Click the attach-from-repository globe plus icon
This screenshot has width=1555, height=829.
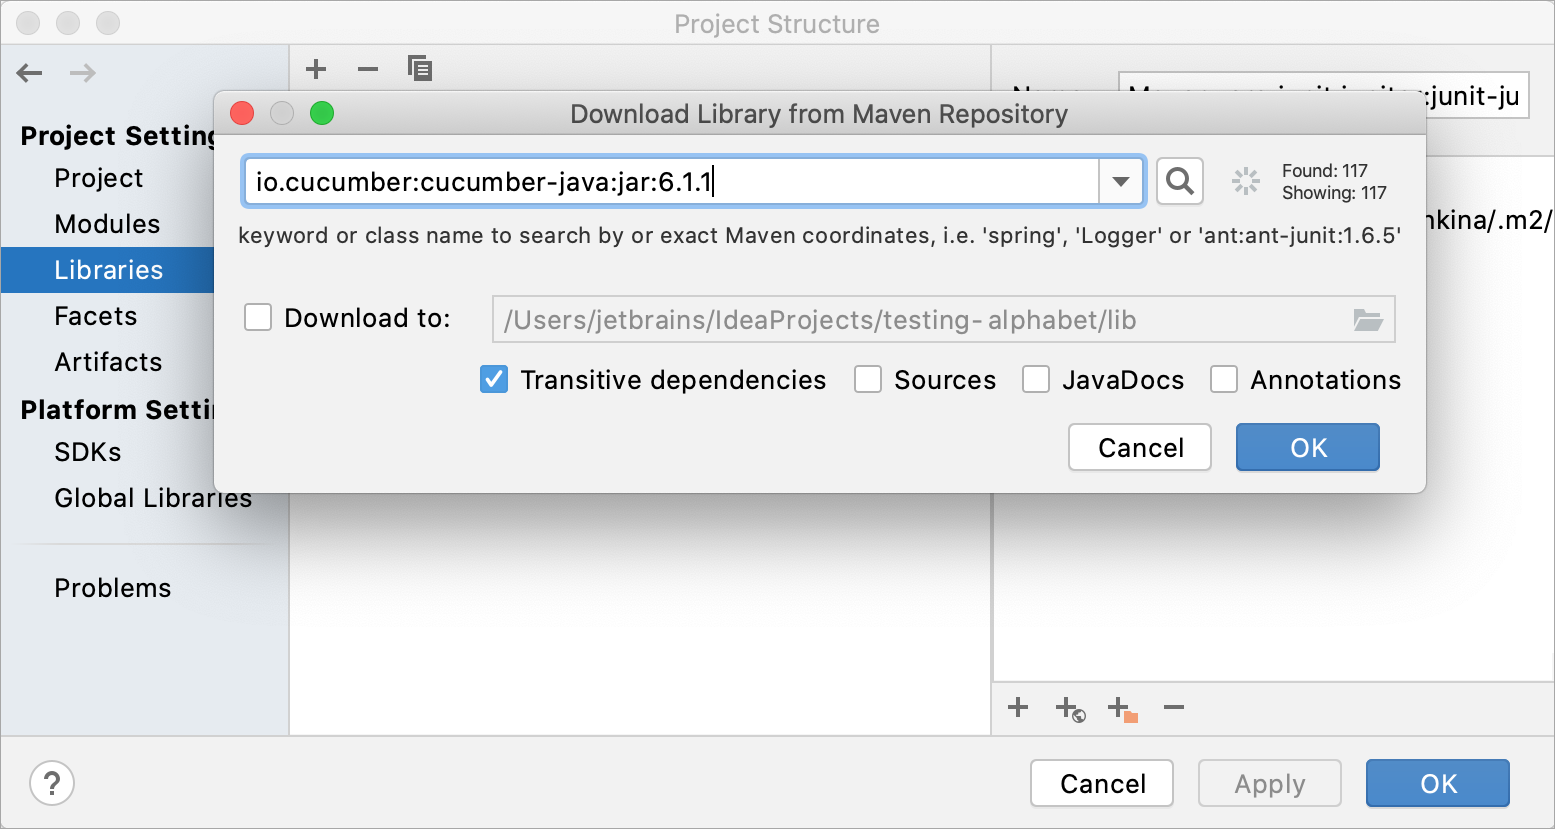[x=1069, y=708]
